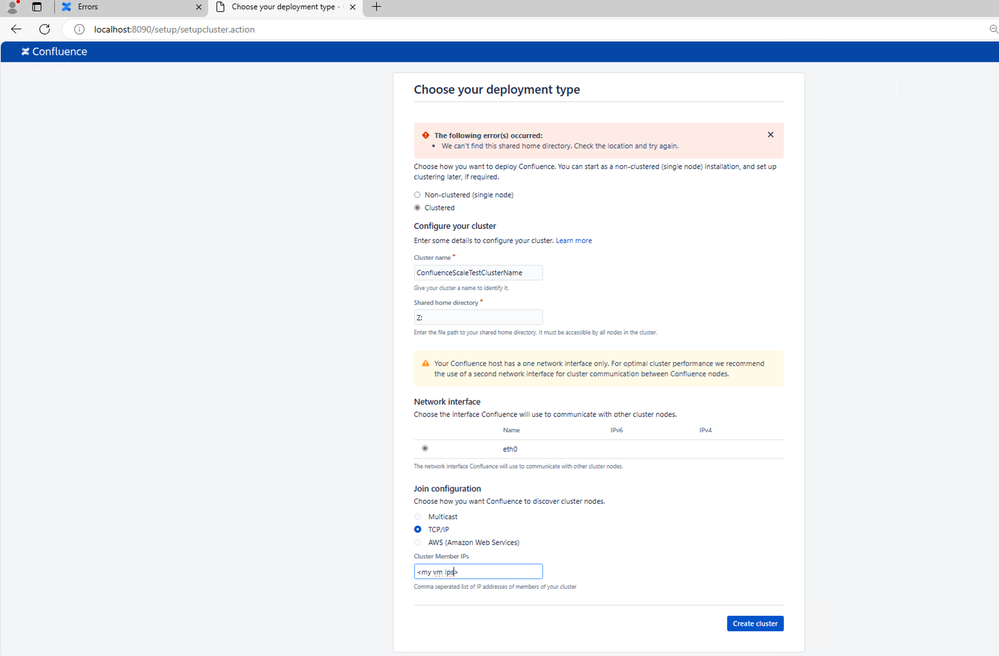View site information icon in address bar
Viewport: 999px width, 656px height.
(79, 29)
